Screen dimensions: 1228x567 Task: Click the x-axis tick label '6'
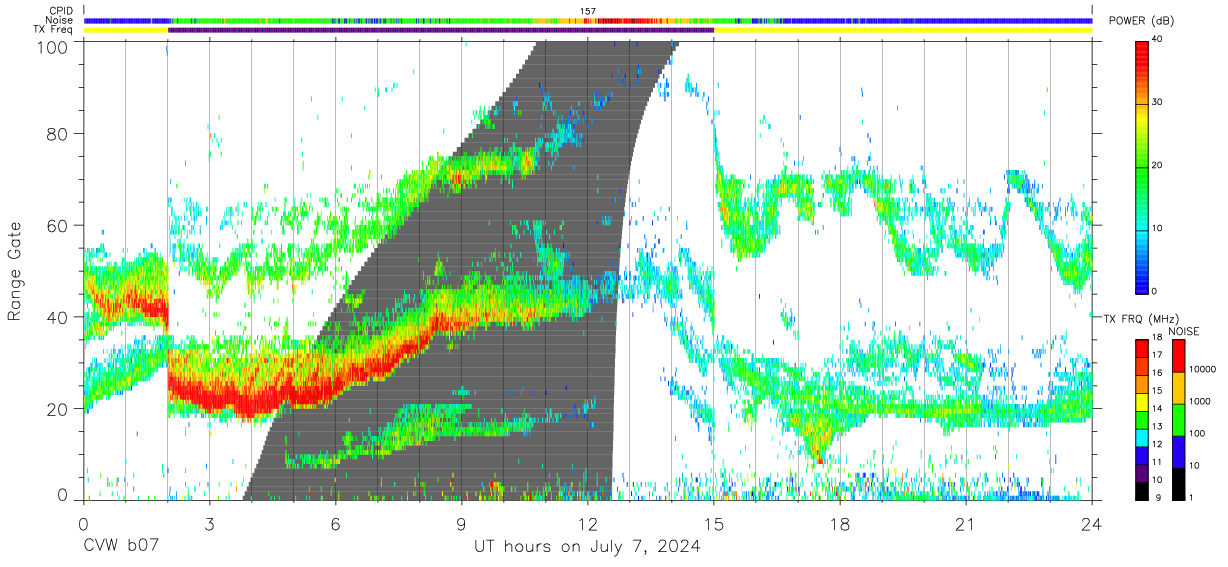click(x=336, y=524)
